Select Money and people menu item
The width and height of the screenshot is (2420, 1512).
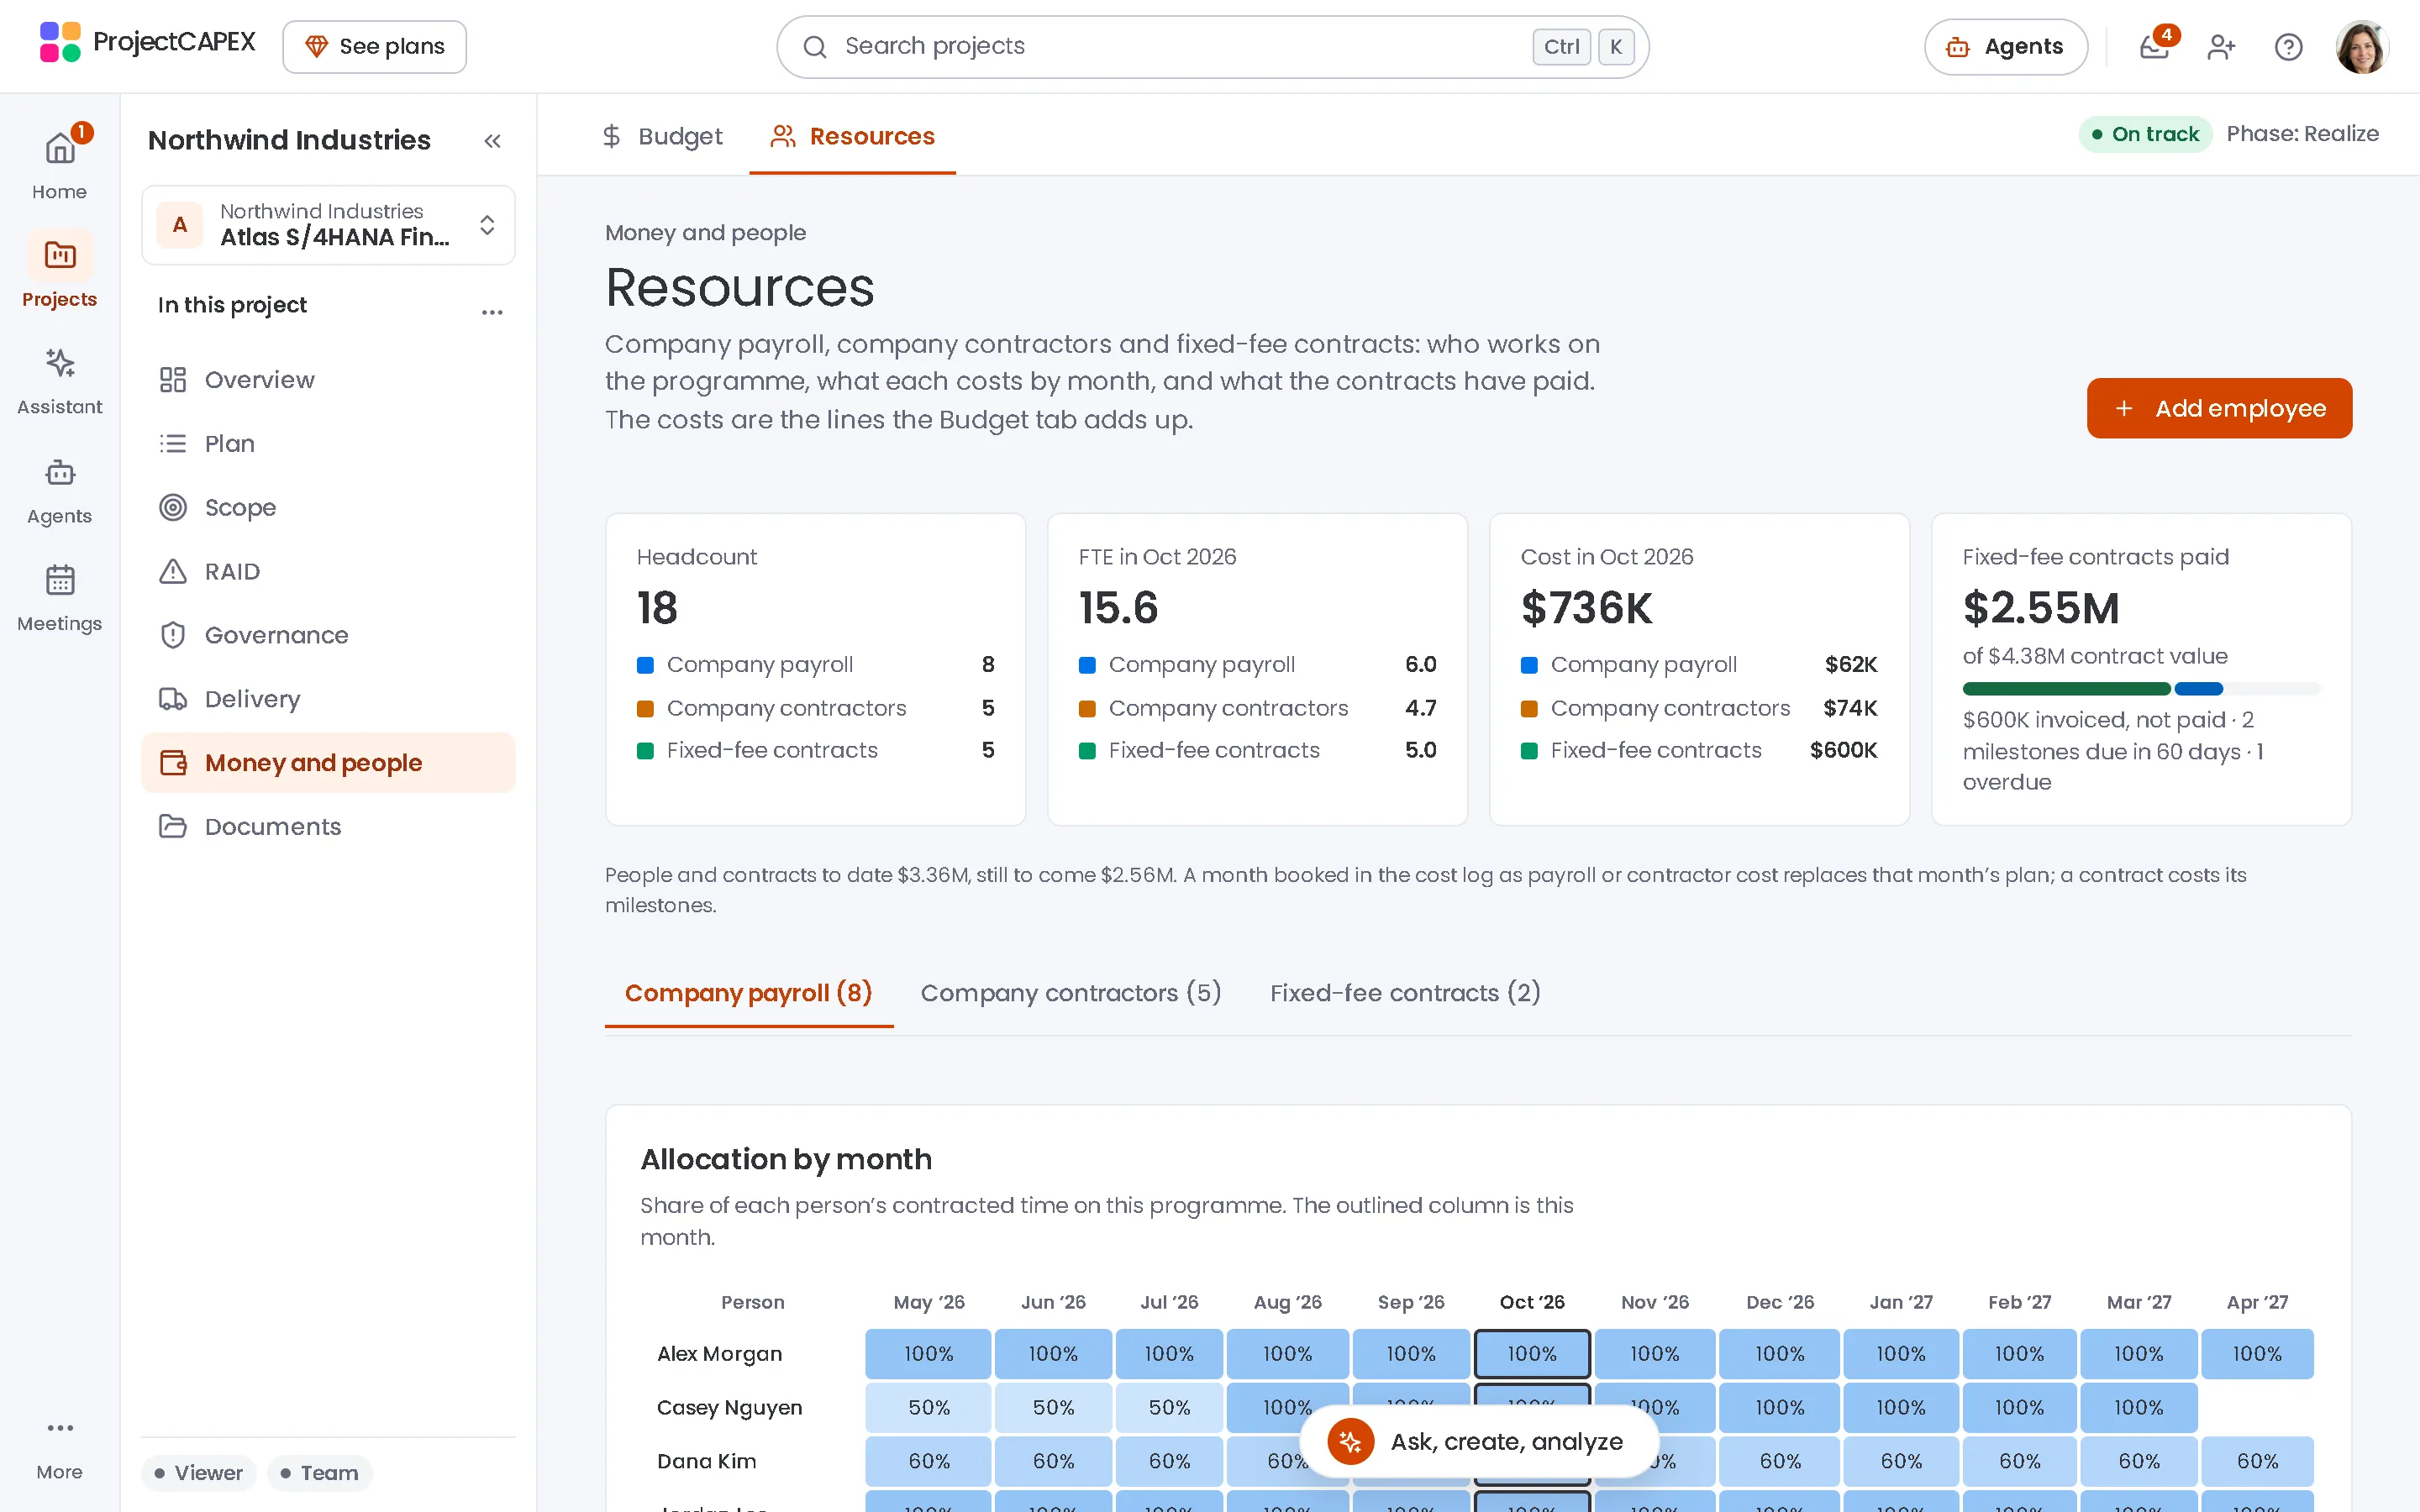coord(328,763)
